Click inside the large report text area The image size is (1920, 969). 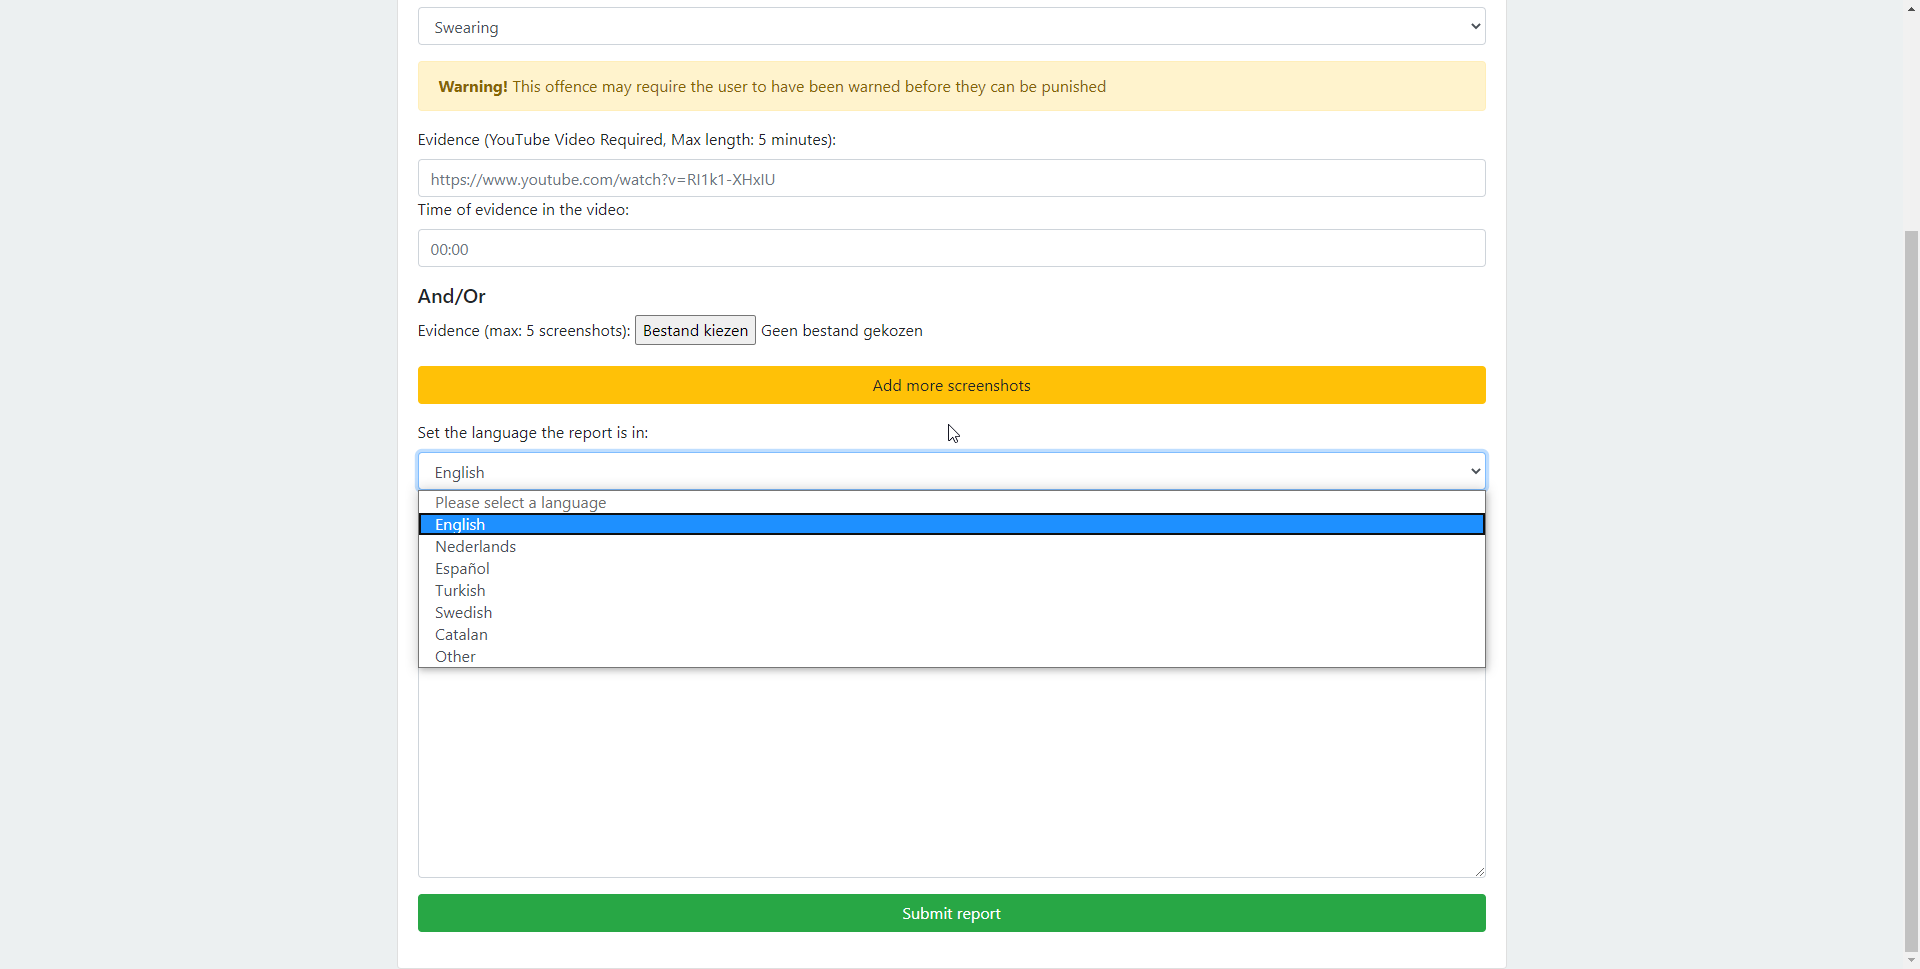[x=951, y=772]
